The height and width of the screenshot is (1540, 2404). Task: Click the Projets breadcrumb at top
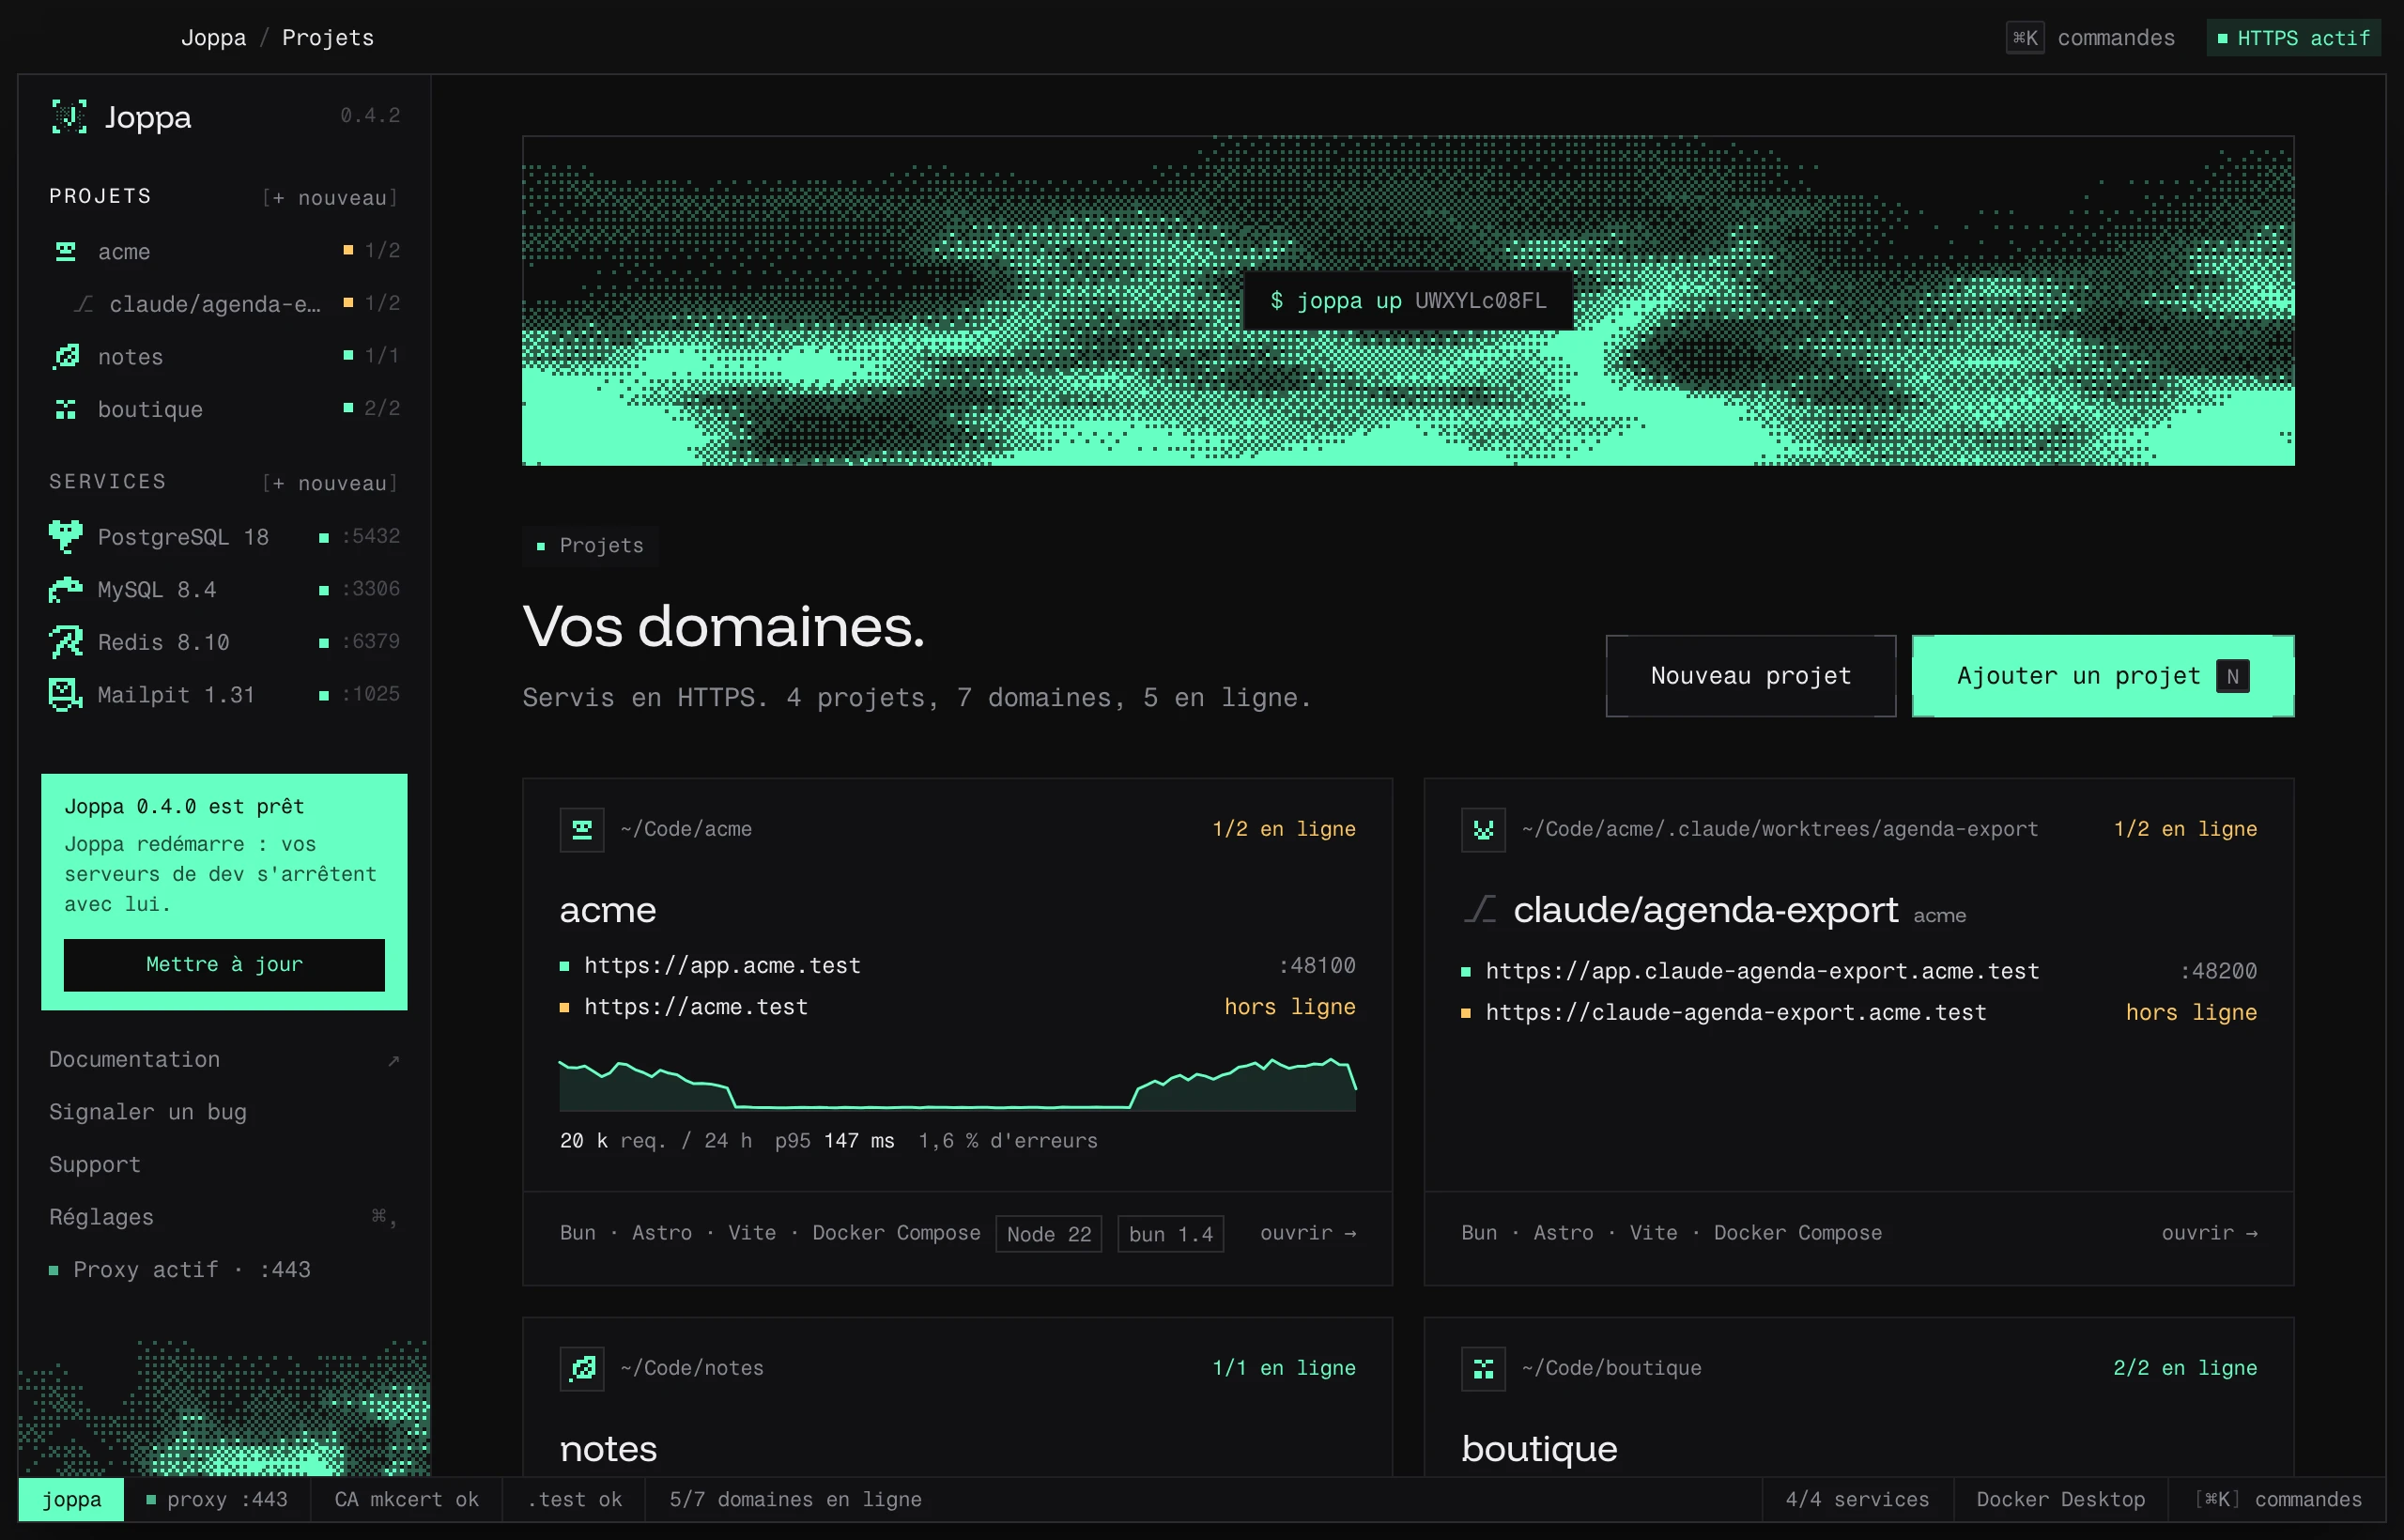click(328, 38)
